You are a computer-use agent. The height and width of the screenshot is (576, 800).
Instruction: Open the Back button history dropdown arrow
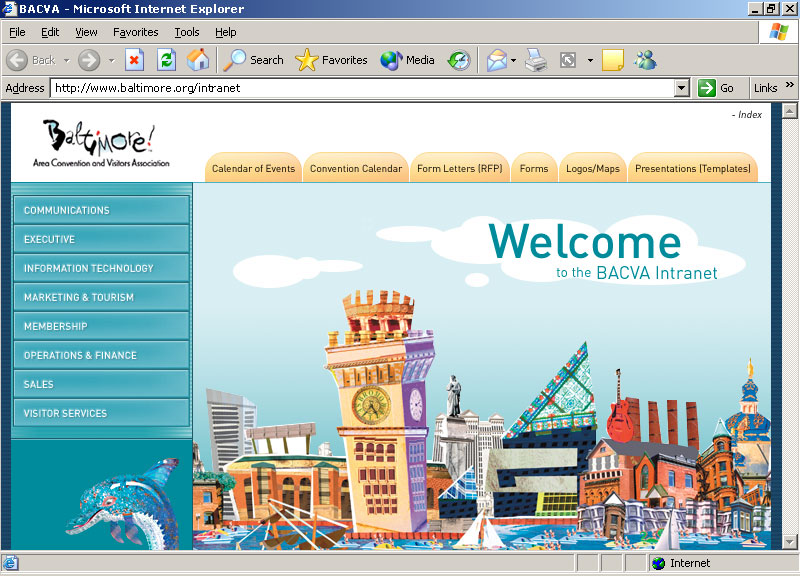67,60
